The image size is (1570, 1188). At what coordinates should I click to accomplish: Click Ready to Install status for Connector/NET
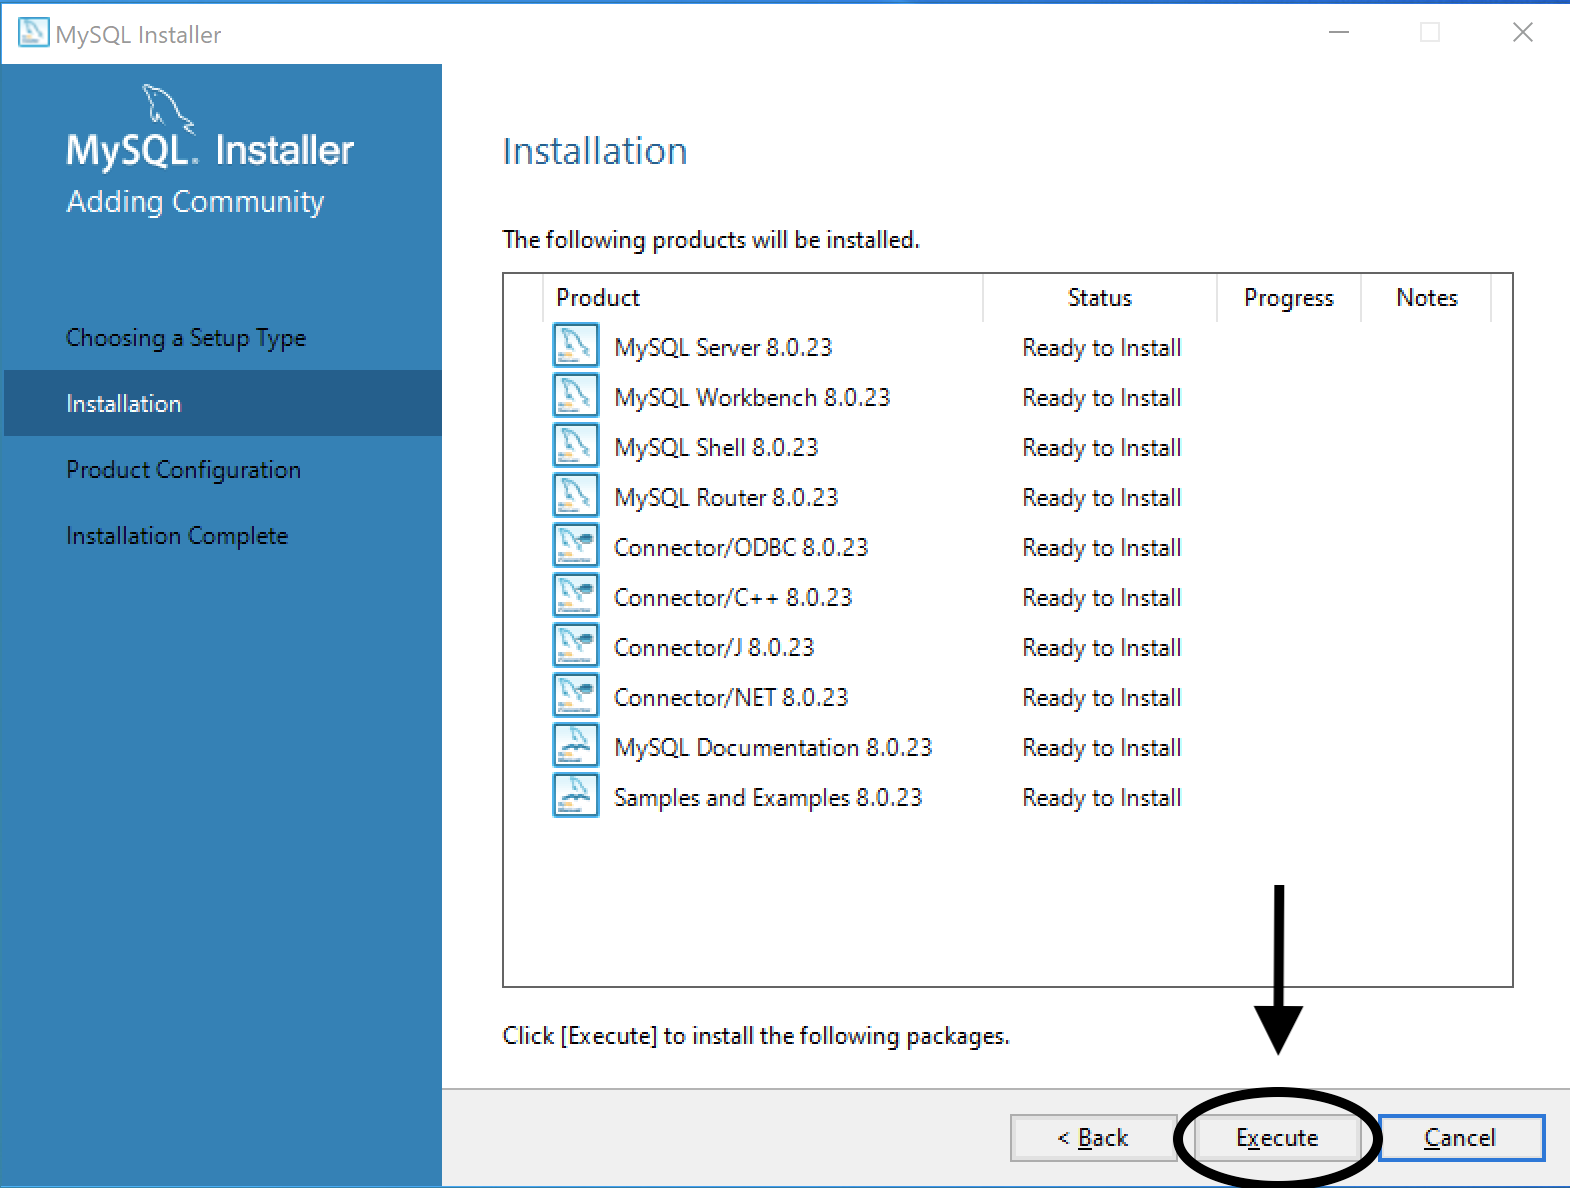(1102, 697)
